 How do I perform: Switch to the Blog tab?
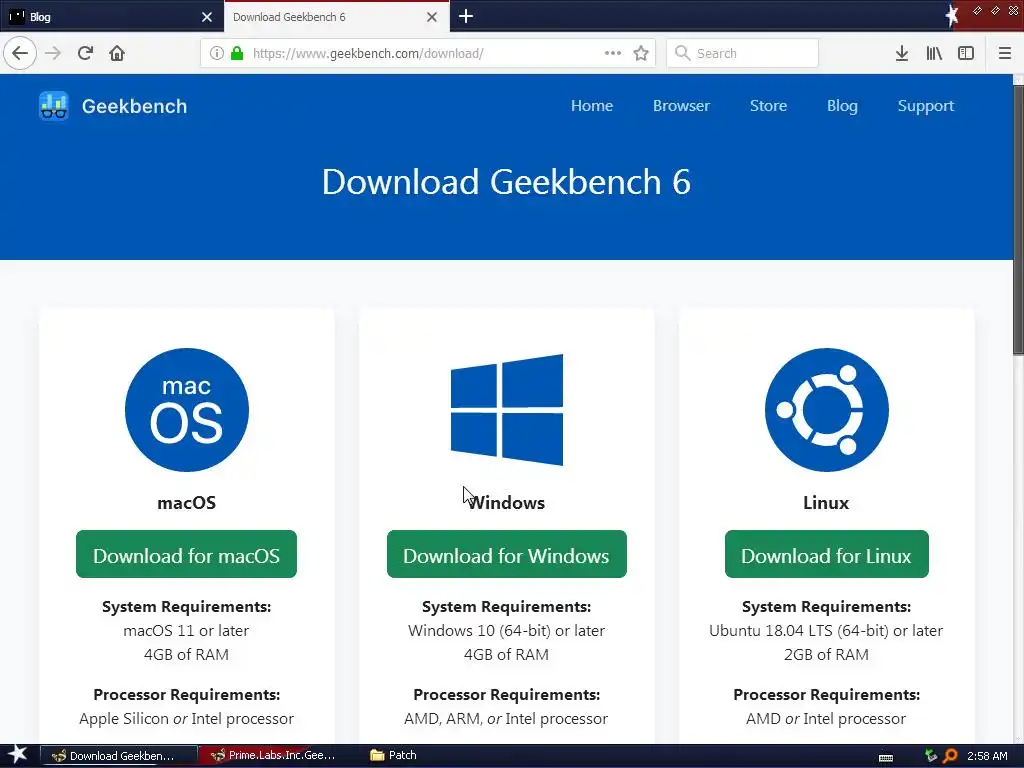(x=100, y=17)
